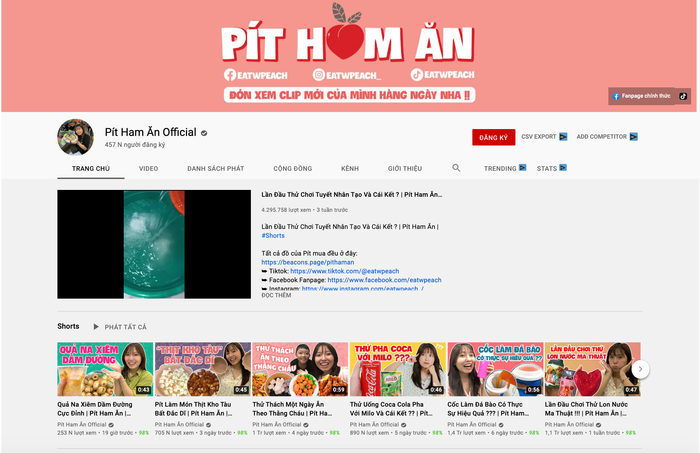Click the CSV EXPORT blue arrow icon
Image resolution: width=700 pixels, height=453 pixels.
(563, 137)
